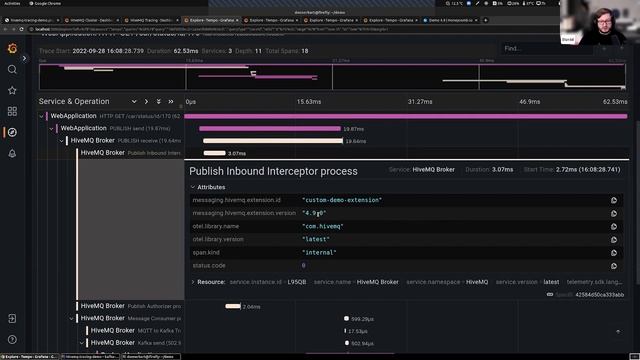The image size is (640, 360).
Task: Switch to the HiveMQ Cluster dashboard tab
Action: [92, 20]
